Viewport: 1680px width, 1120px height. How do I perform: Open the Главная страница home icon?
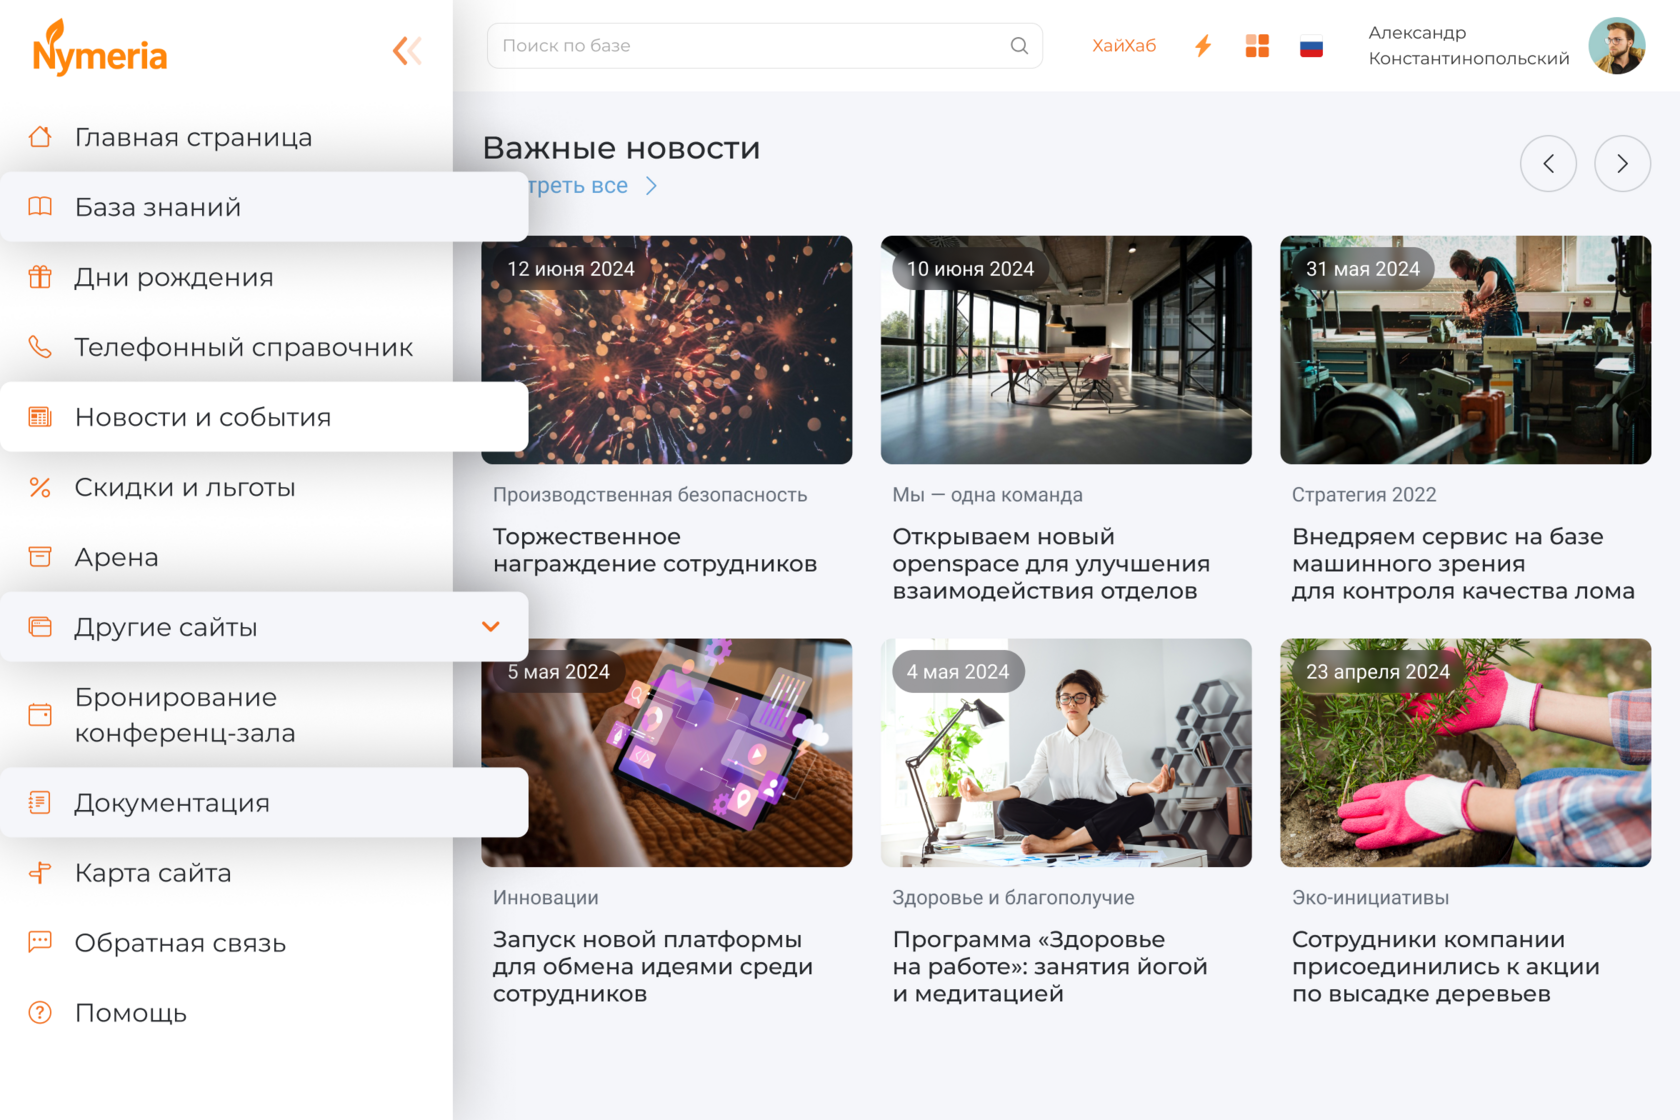(40, 137)
